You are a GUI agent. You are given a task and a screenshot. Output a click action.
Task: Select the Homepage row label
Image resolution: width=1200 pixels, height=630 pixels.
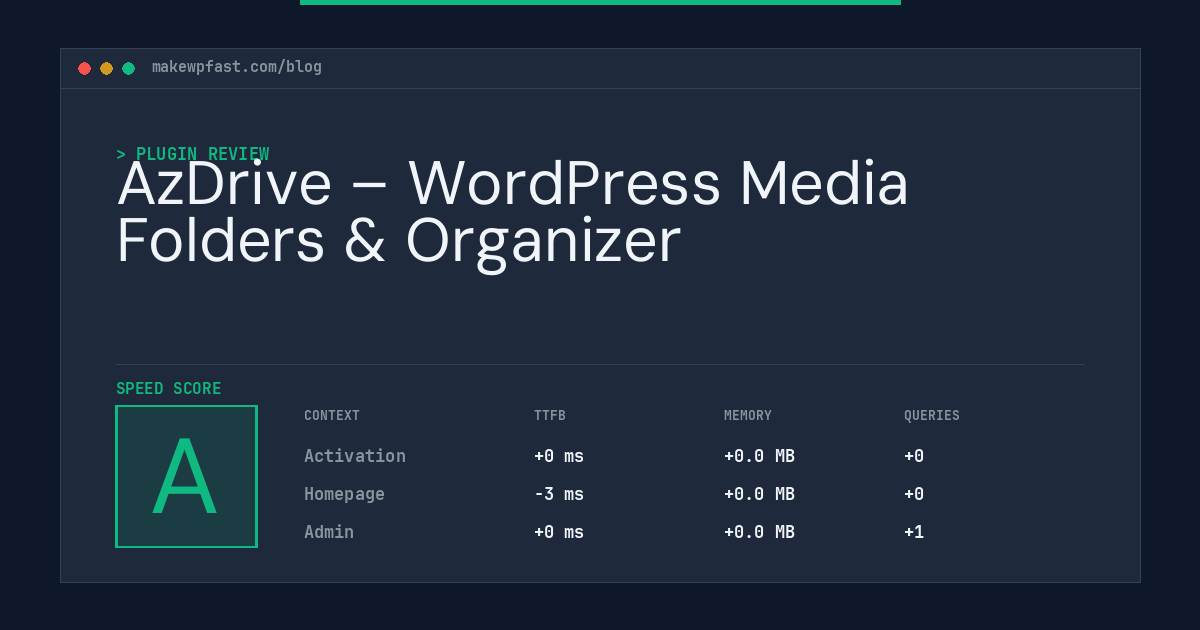click(344, 494)
